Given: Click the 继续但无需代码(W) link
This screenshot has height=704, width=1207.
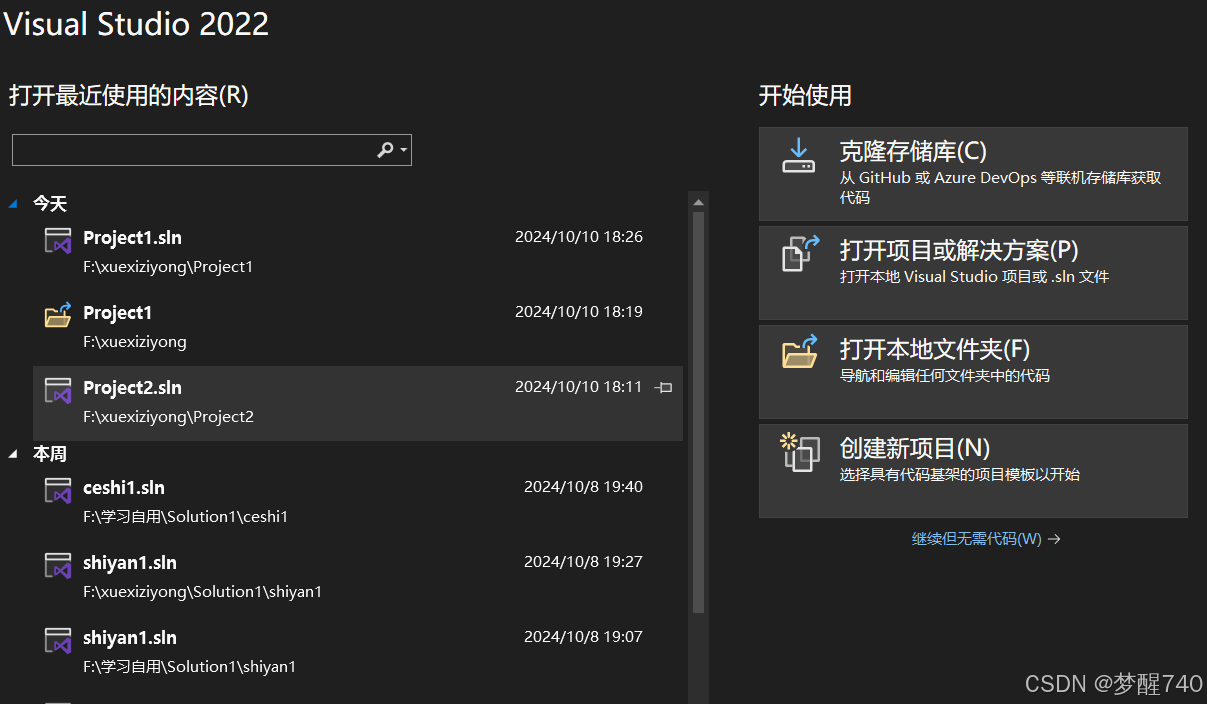Looking at the screenshot, I should (978, 538).
